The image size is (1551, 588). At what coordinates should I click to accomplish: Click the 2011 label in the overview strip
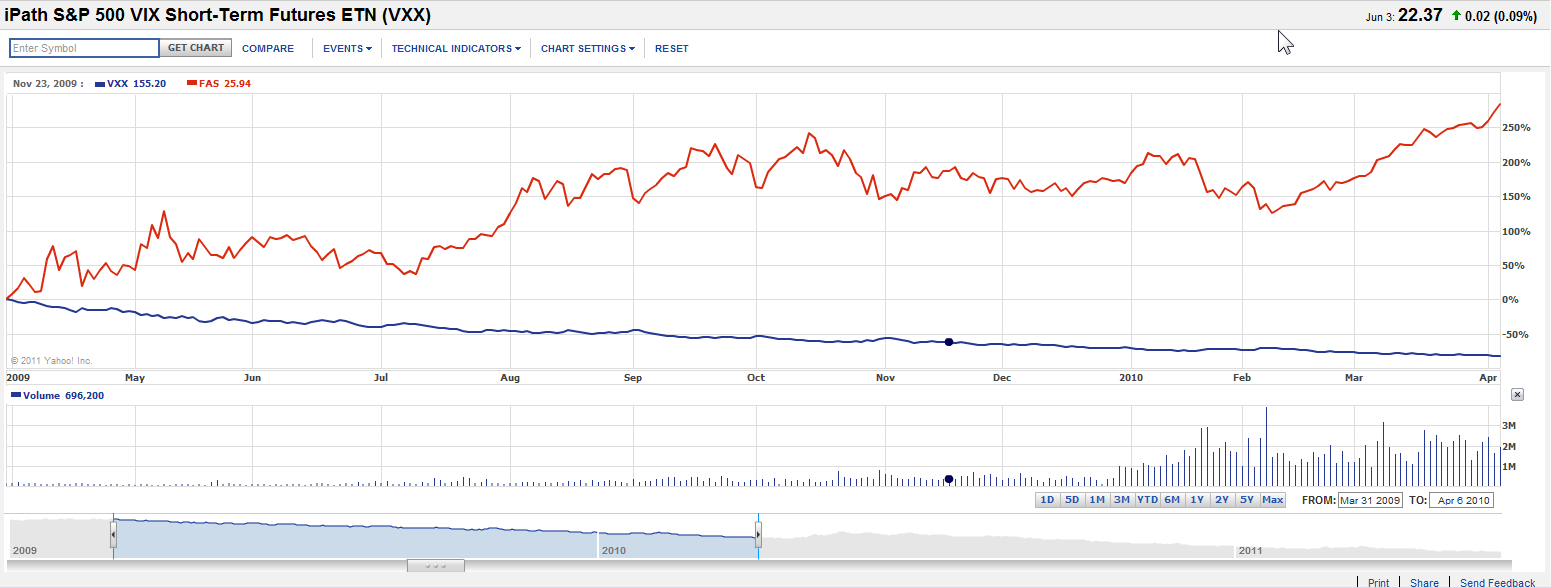(x=1251, y=551)
